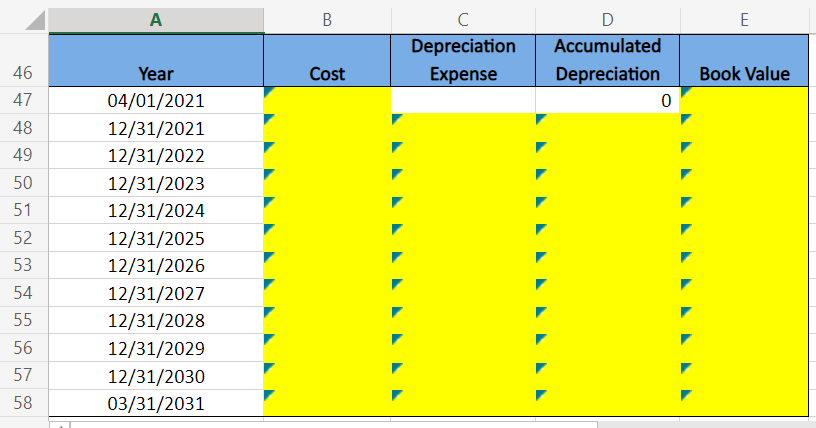
Task: Click the Depreciation Expense cell for 03/31/2031
Action: [463, 403]
